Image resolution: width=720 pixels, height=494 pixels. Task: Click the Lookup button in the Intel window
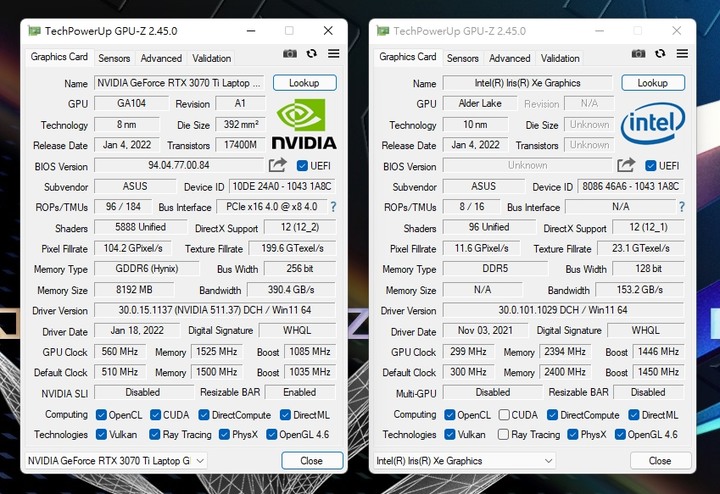pyautogui.click(x=653, y=83)
